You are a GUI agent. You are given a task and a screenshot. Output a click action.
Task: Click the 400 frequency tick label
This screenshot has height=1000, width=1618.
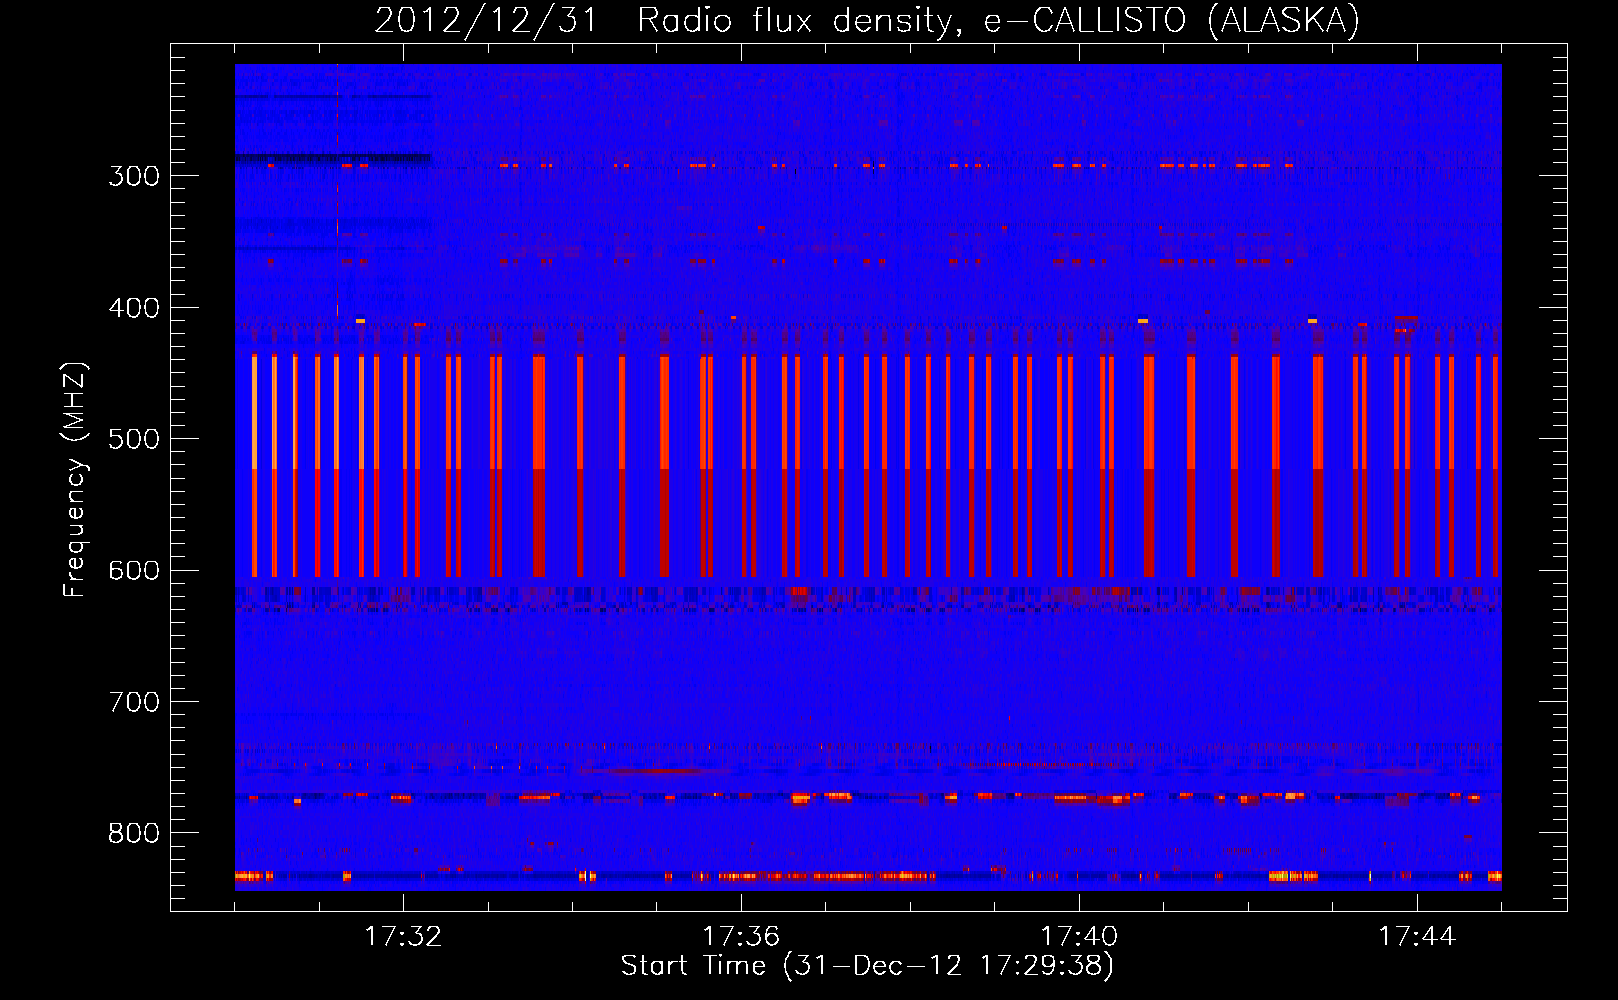point(134,308)
